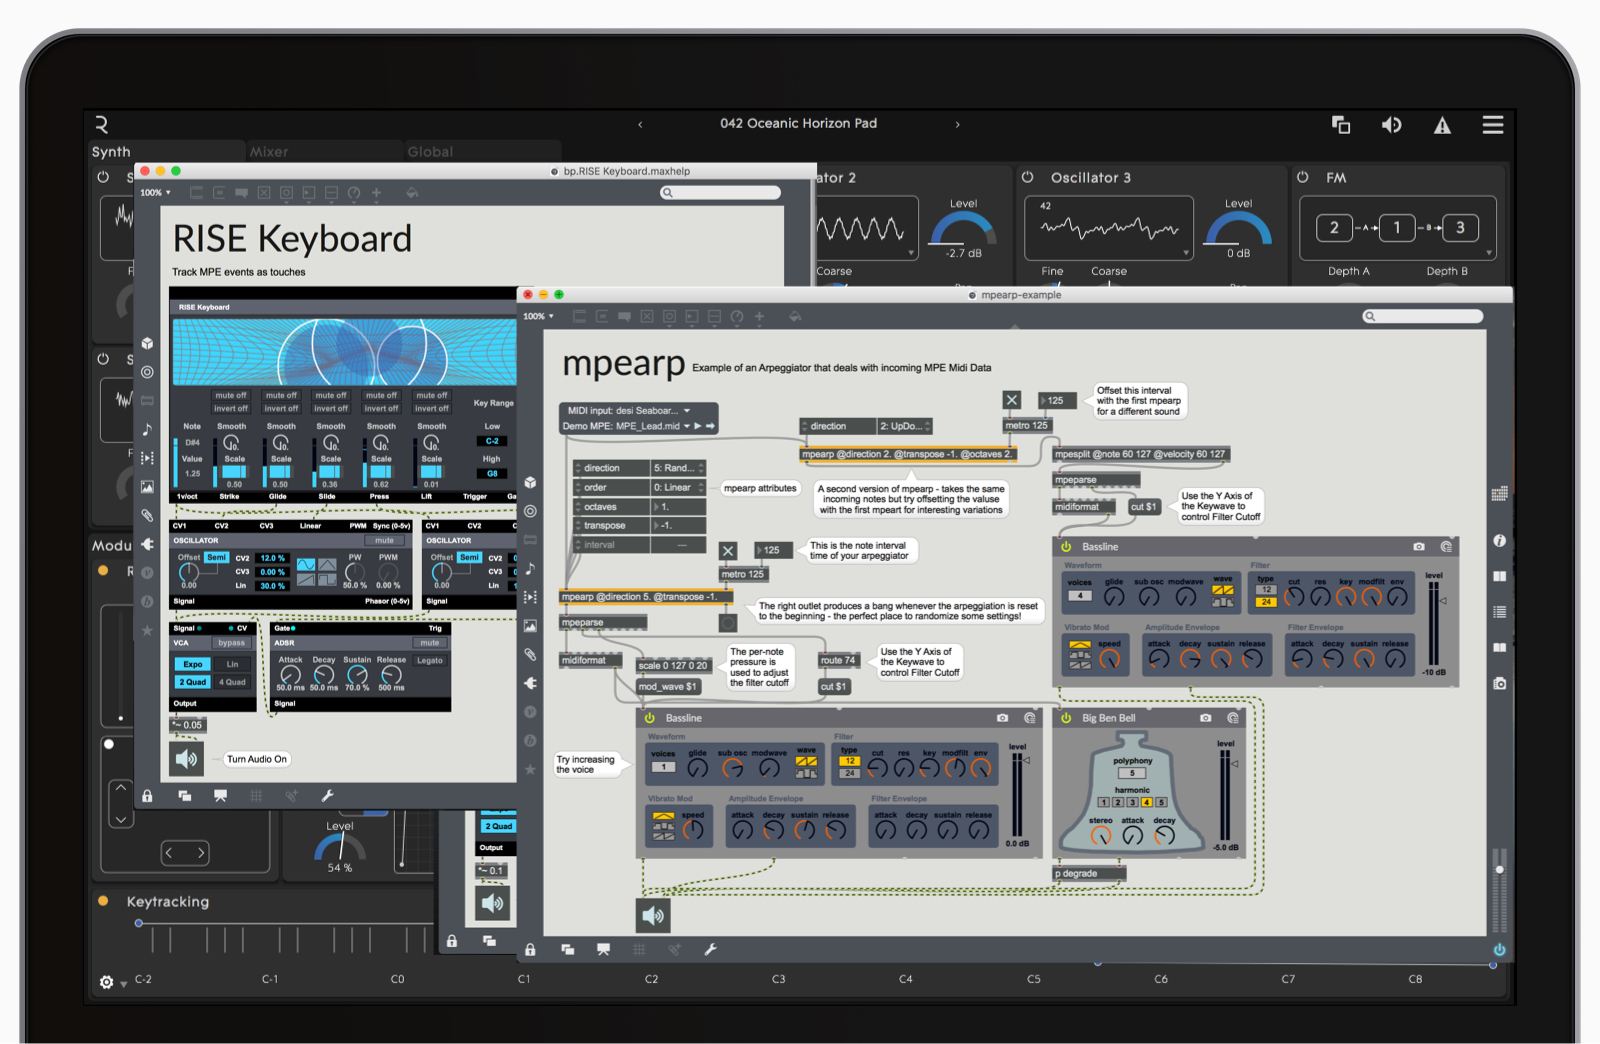Screen dimensions: 1600x1044
Task: Open the 100% zoom dropdown in the RISE Keyboard window
Action: (155, 193)
